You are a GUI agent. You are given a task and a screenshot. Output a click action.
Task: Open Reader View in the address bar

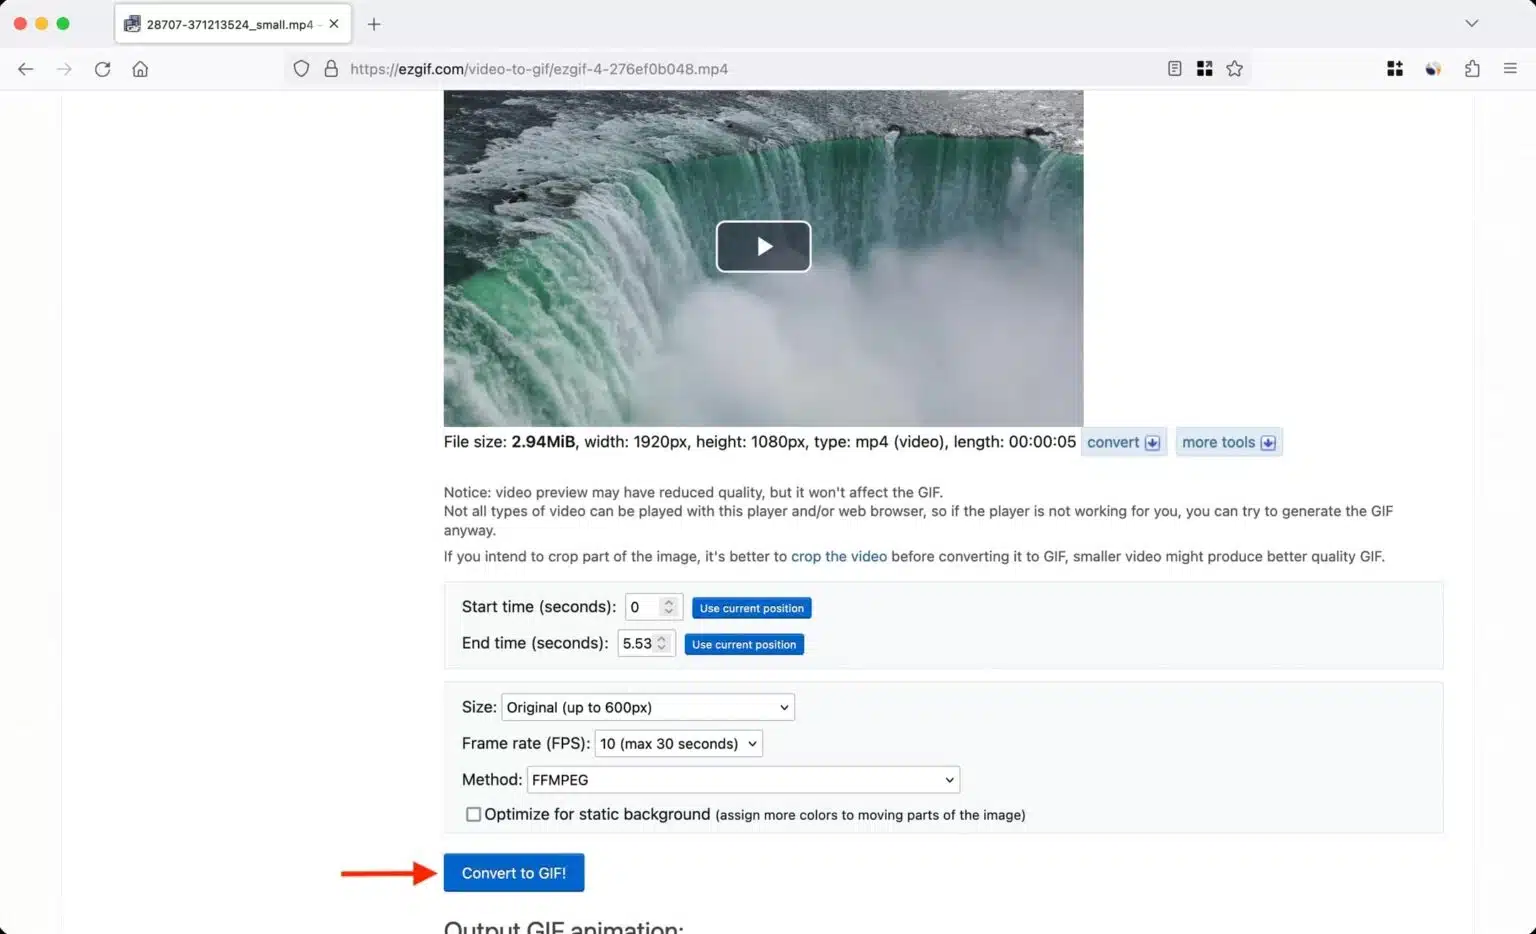point(1173,68)
